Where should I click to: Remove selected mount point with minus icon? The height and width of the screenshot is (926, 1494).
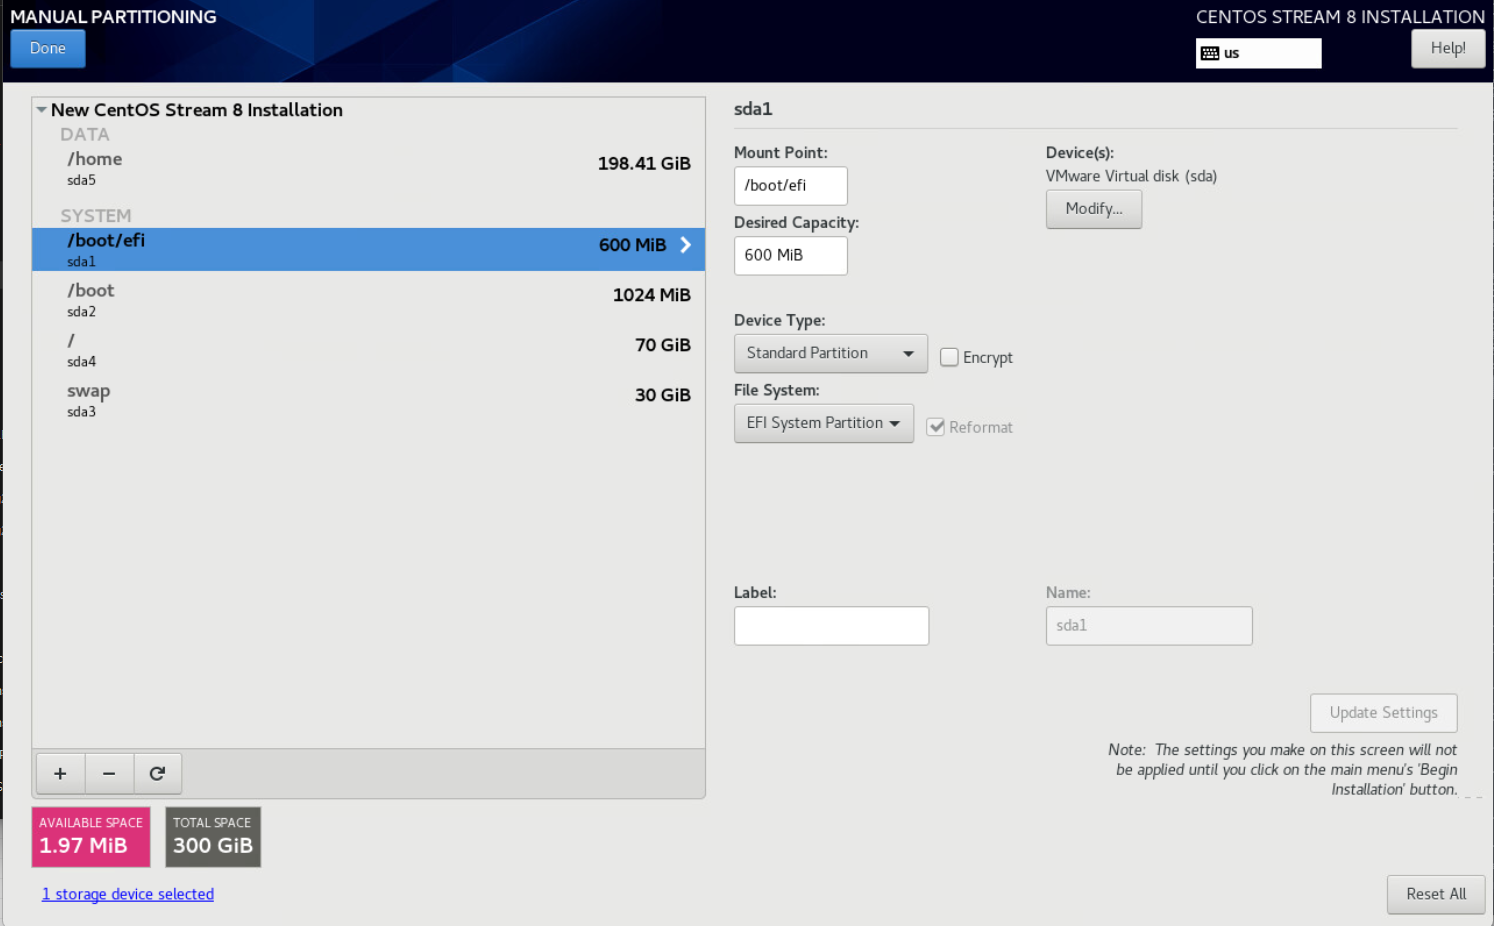tap(109, 773)
